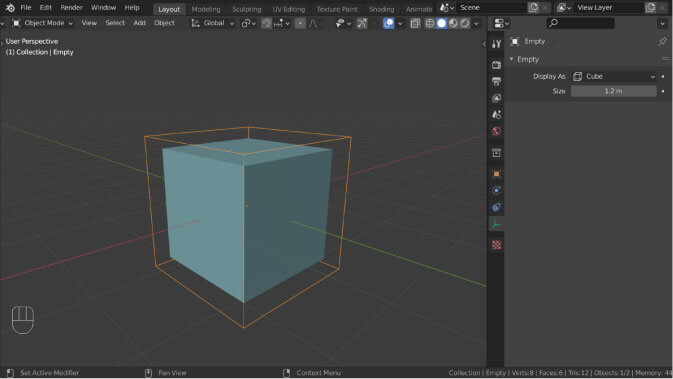Image resolution: width=673 pixels, height=379 pixels.
Task: Click the Blender logo menu icon
Action: [10, 8]
